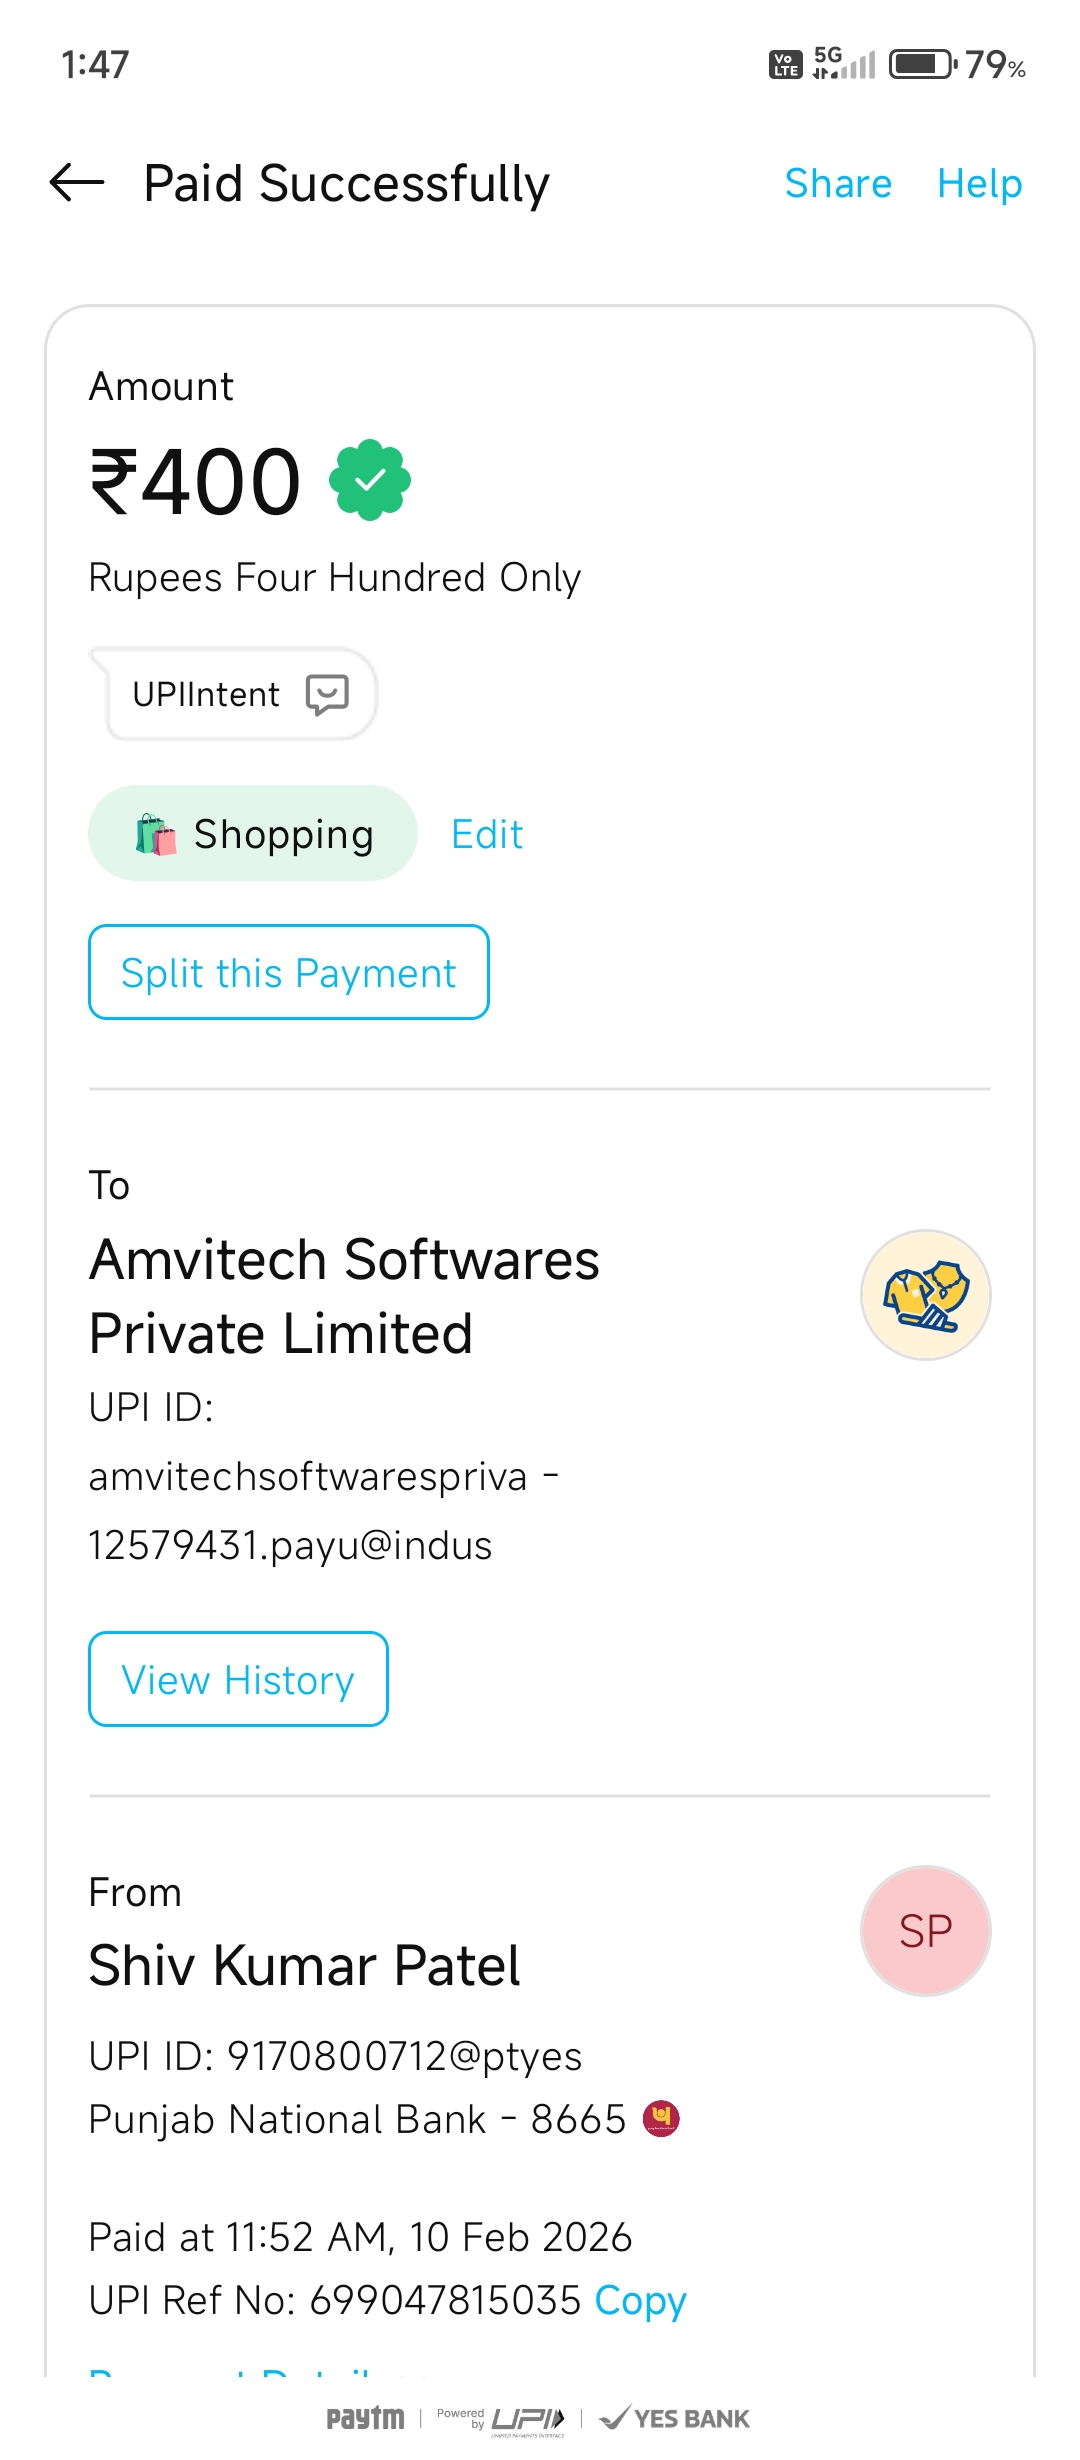Screen dimensions: 1080x2460
Task: Tap the message icon in UPIIntent tag
Action: [x=327, y=694]
